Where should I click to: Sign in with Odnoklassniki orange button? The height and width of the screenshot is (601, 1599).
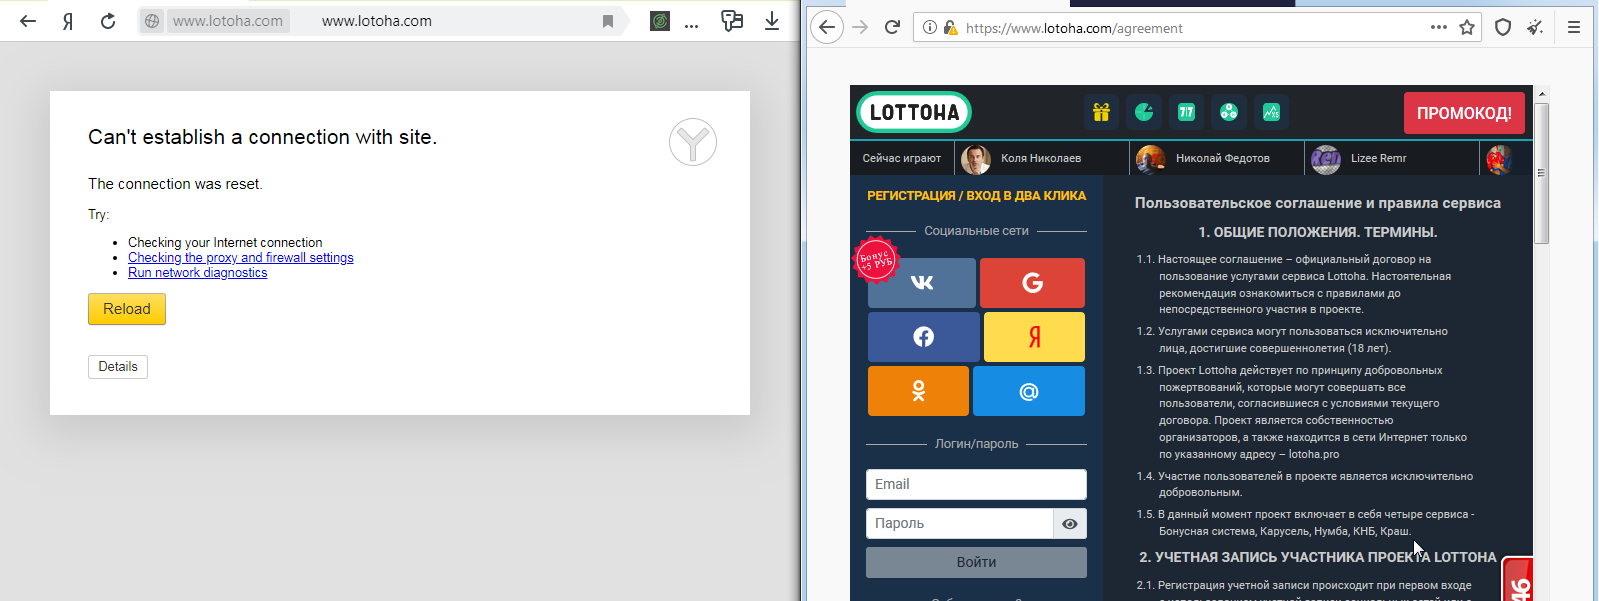pyautogui.click(x=918, y=391)
